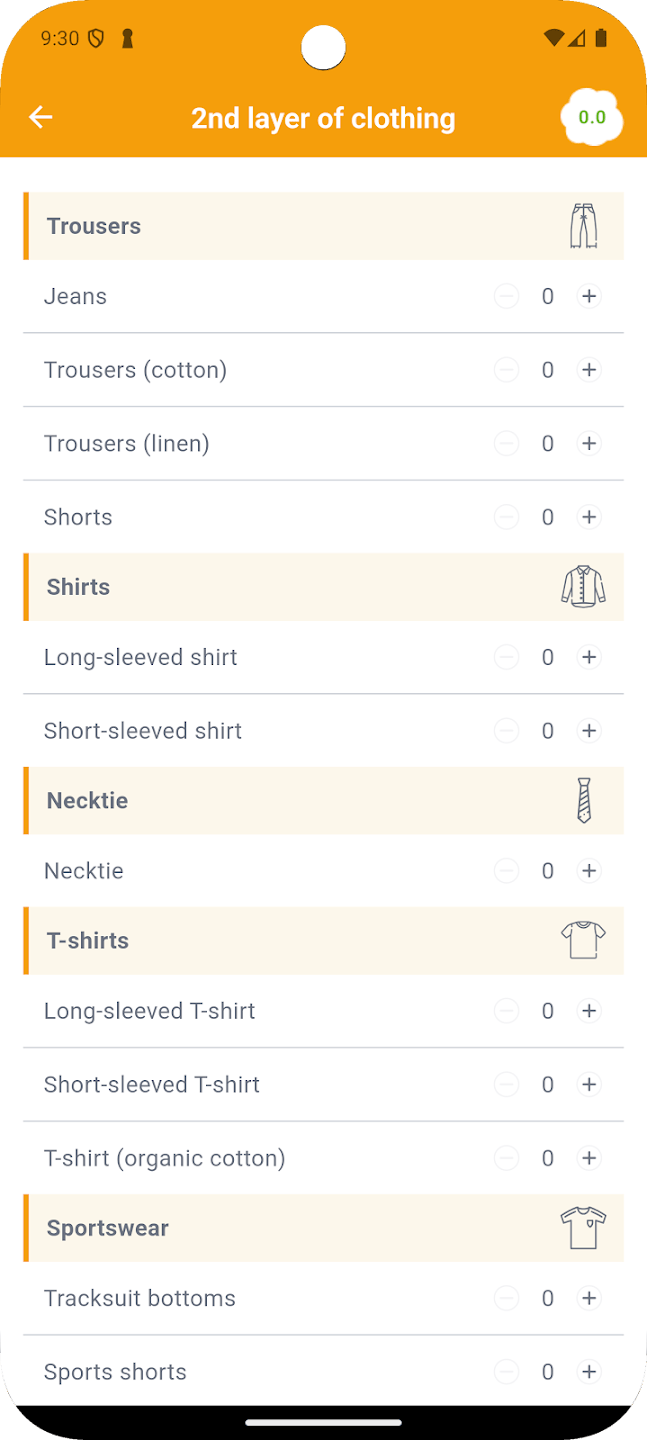Tap the back arrow in the toolbar

(x=40, y=117)
